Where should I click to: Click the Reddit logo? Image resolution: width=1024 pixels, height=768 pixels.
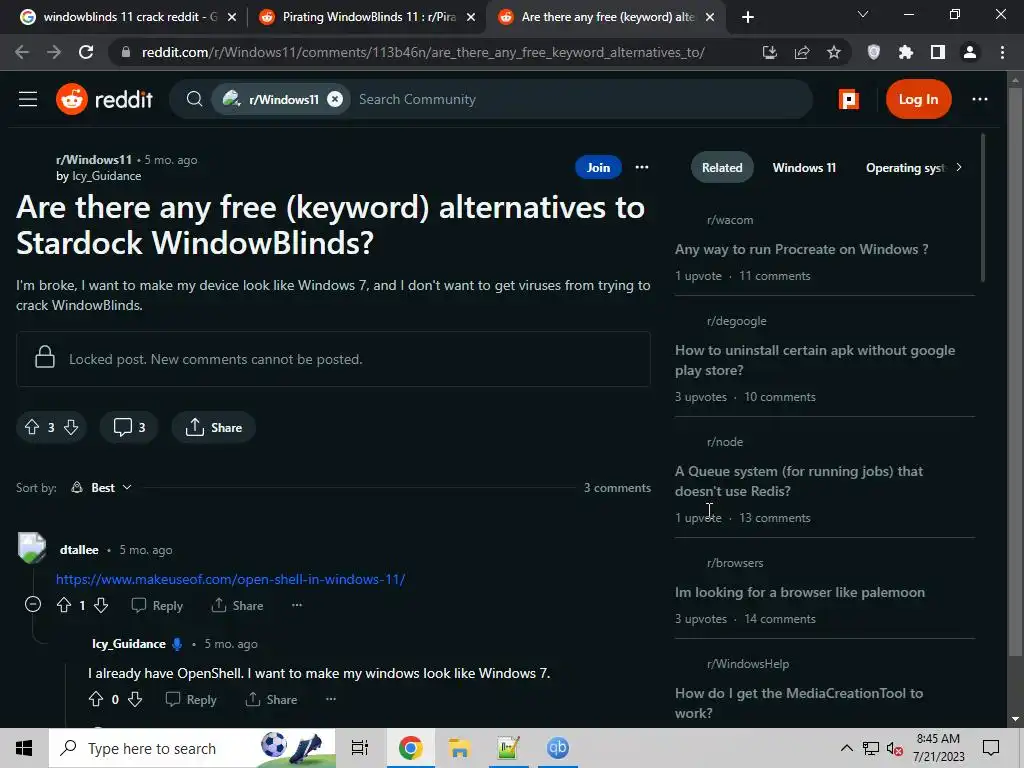click(x=104, y=99)
